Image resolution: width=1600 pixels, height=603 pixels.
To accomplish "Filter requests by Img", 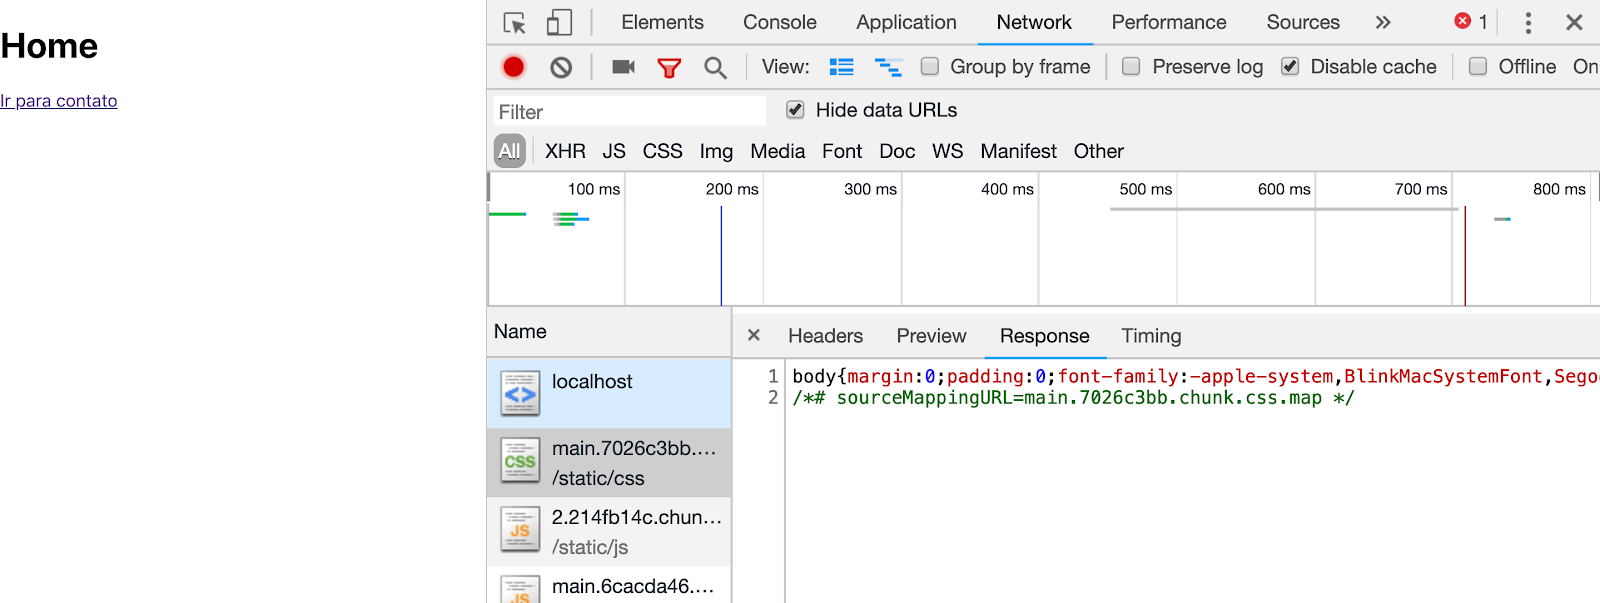I will tap(716, 151).
